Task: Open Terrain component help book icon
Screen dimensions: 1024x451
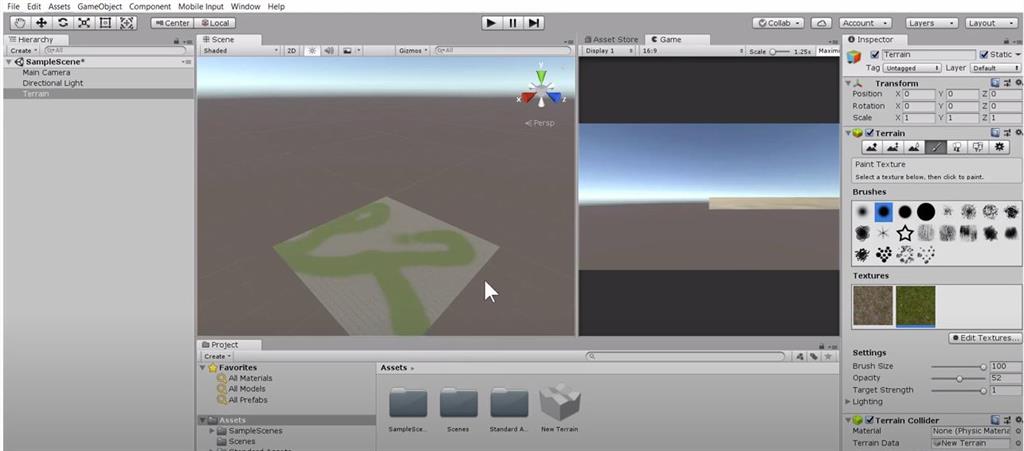Action: [995, 132]
